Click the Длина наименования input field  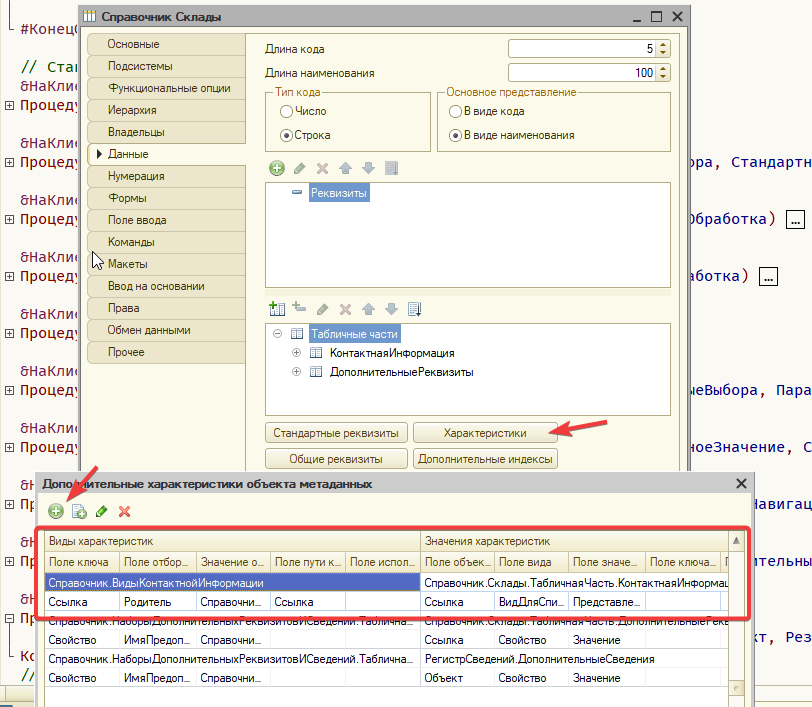582,73
